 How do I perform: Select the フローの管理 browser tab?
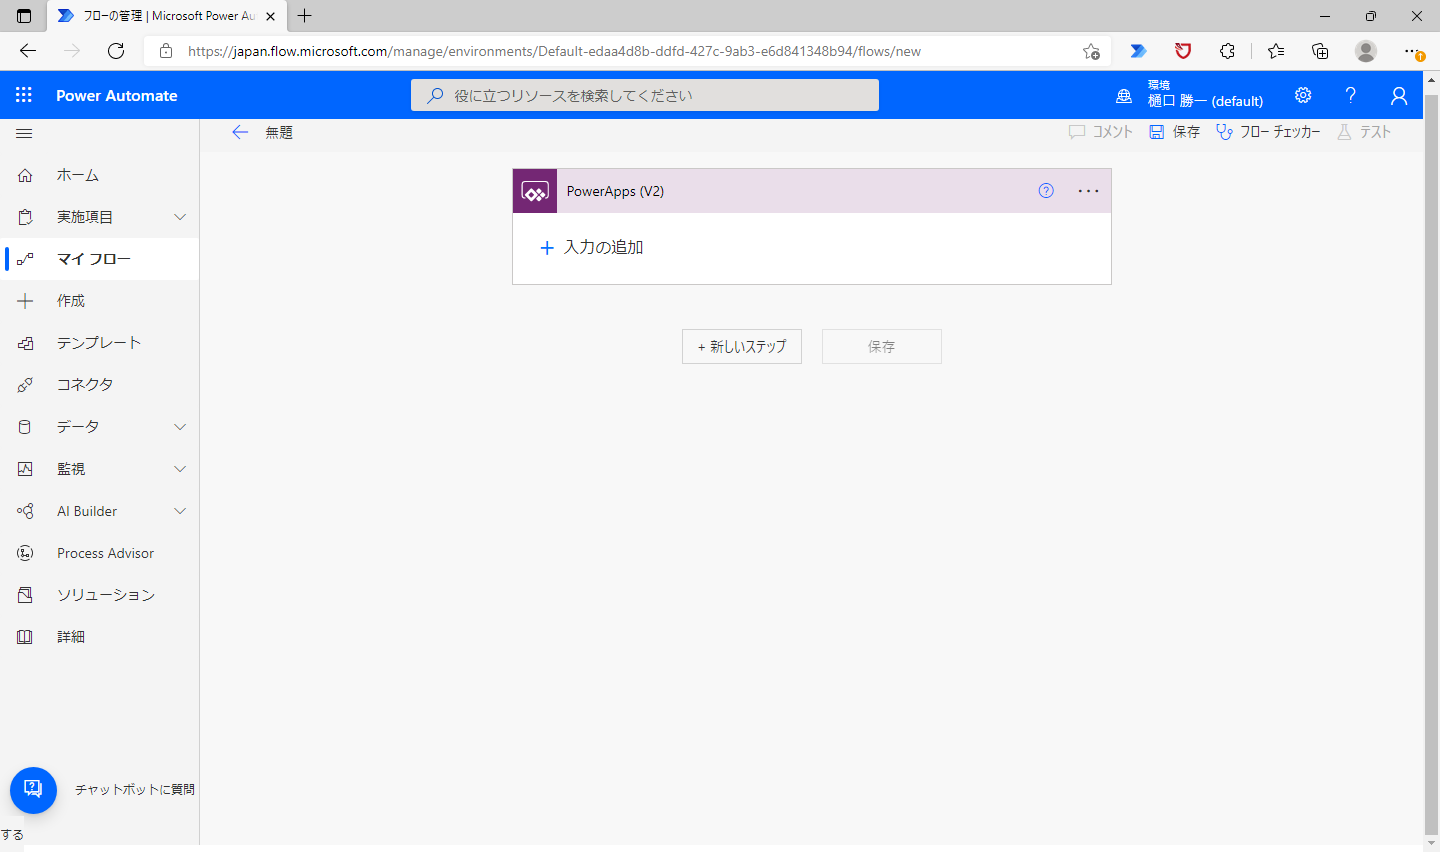click(x=167, y=16)
